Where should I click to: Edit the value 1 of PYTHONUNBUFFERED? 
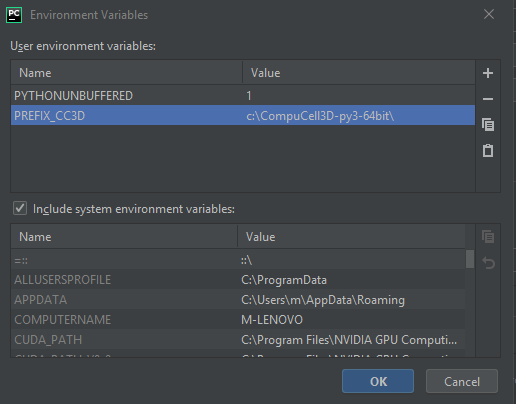(359, 96)
